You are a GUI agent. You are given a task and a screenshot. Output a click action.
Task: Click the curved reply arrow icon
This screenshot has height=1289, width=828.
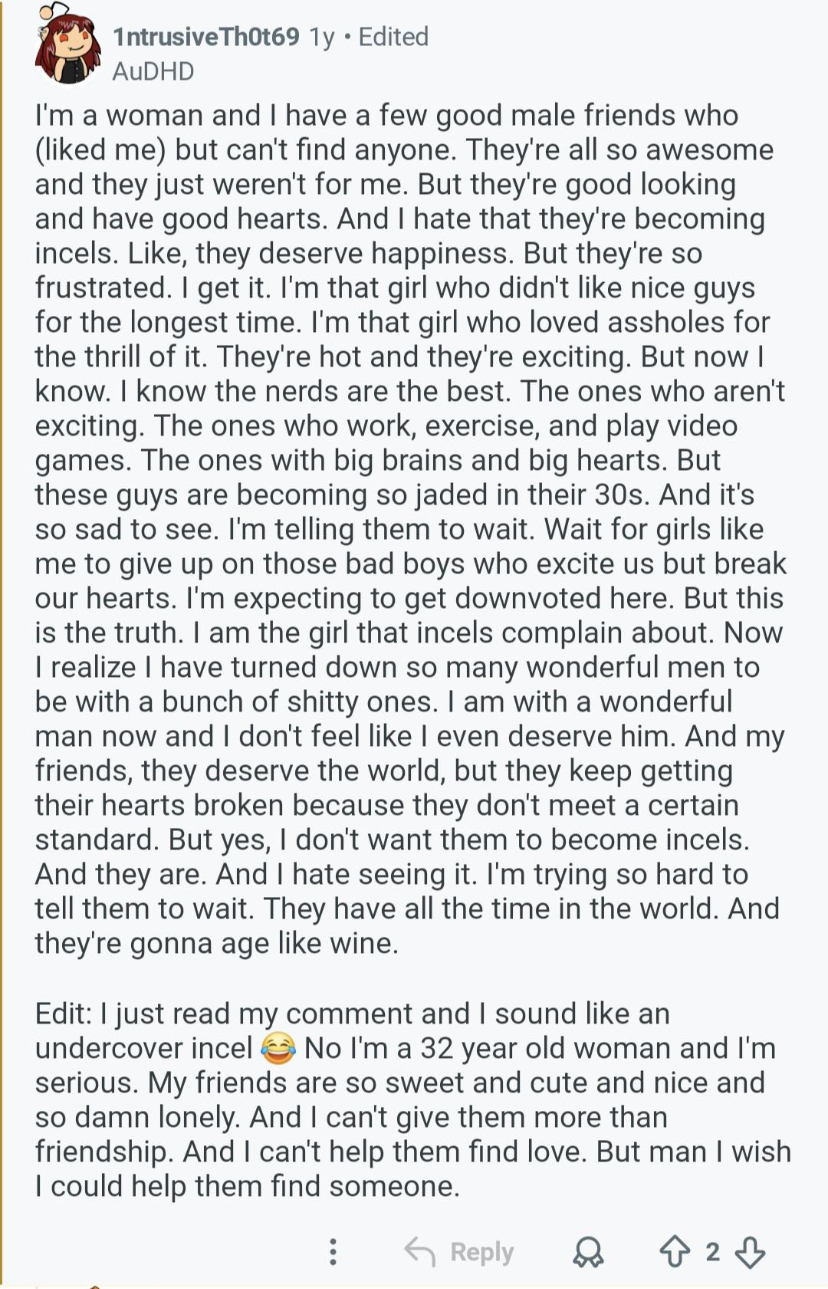click(421, 1251)
